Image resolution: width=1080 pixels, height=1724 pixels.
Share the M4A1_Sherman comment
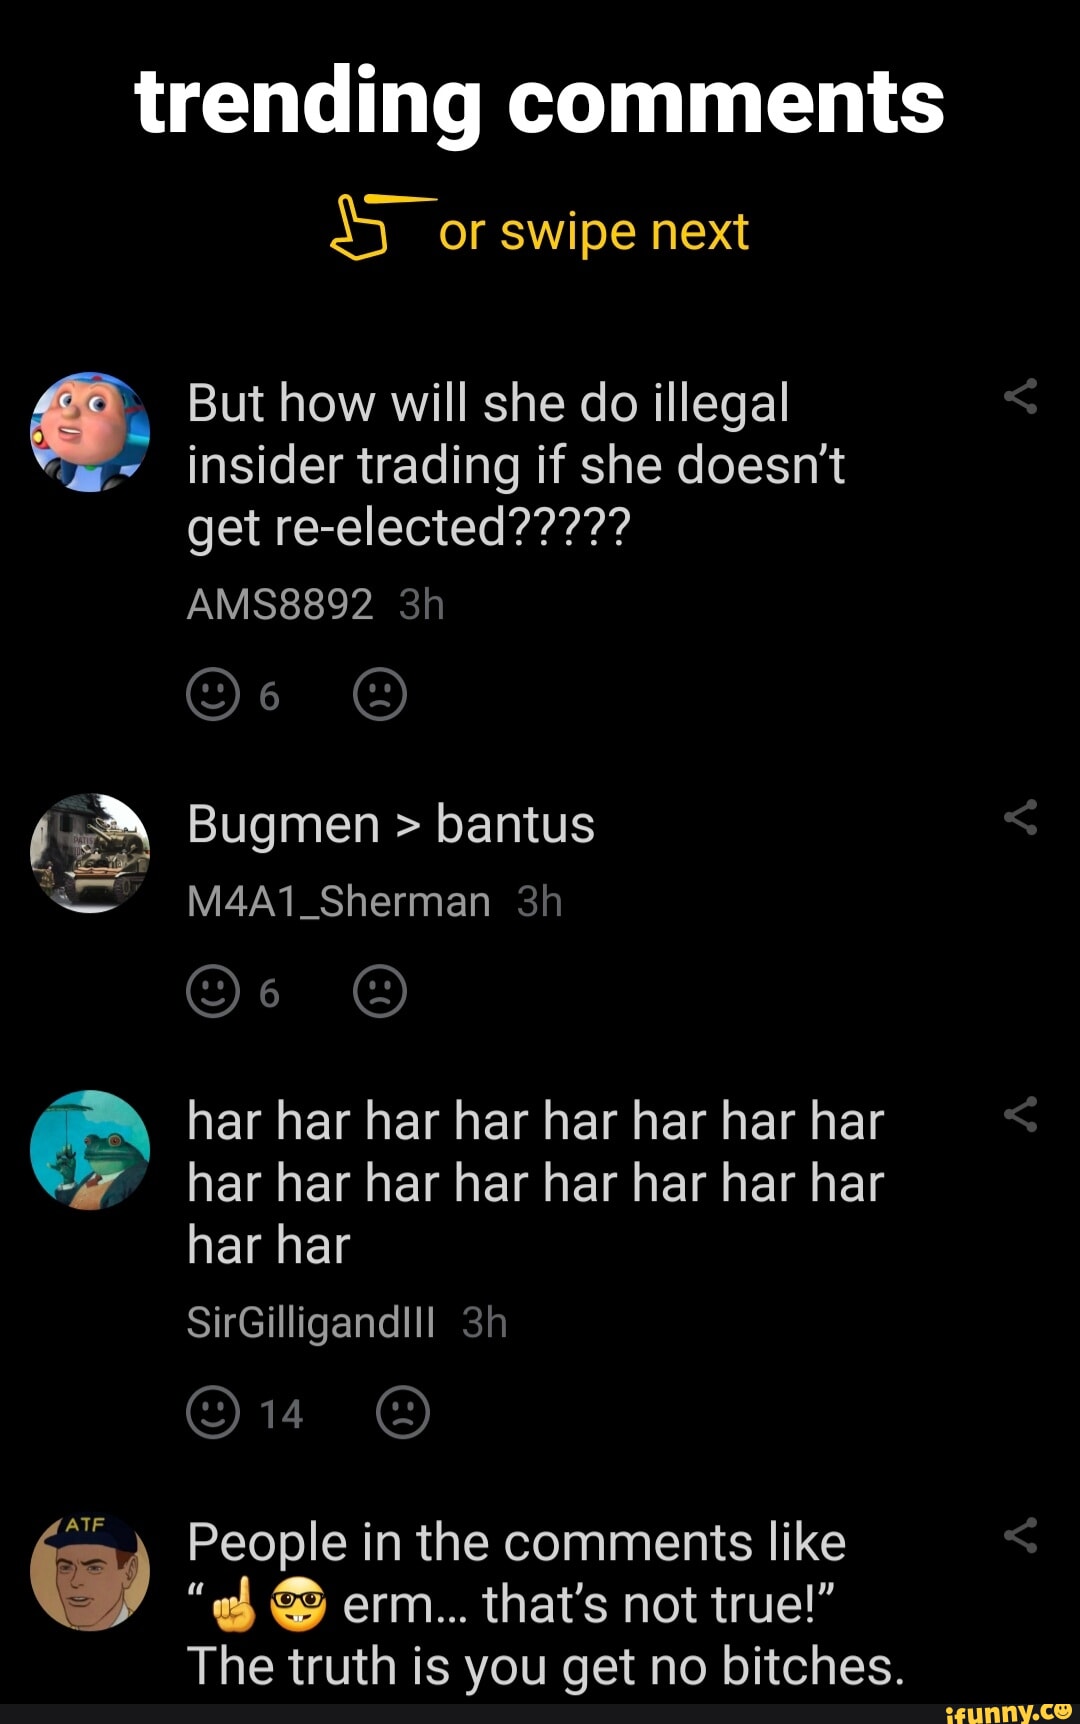point(1020,818)
